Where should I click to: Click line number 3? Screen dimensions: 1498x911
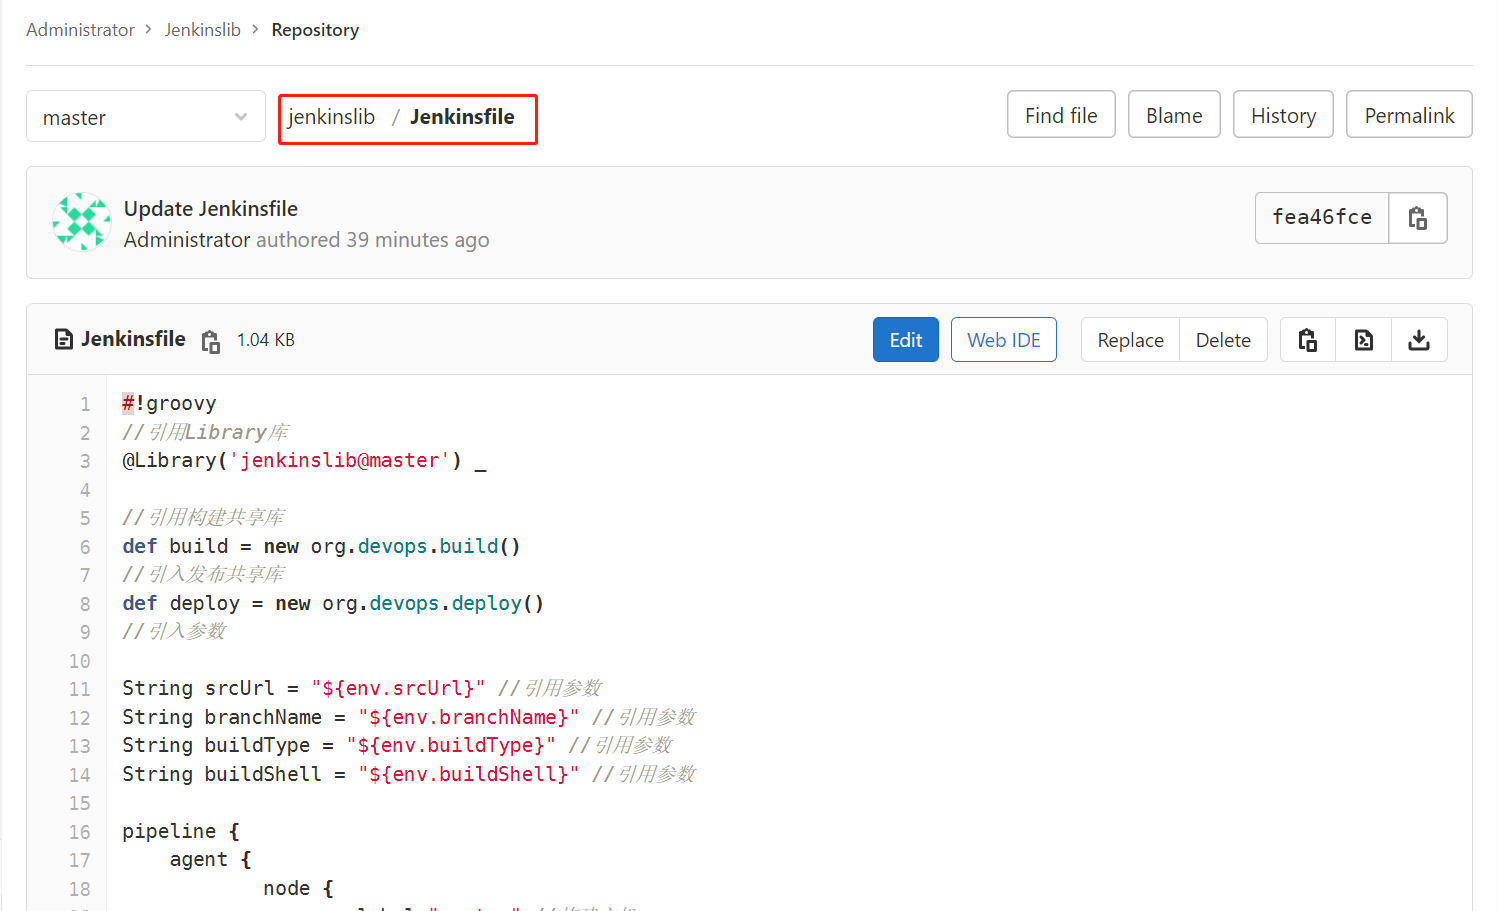[x=85, y=461]
